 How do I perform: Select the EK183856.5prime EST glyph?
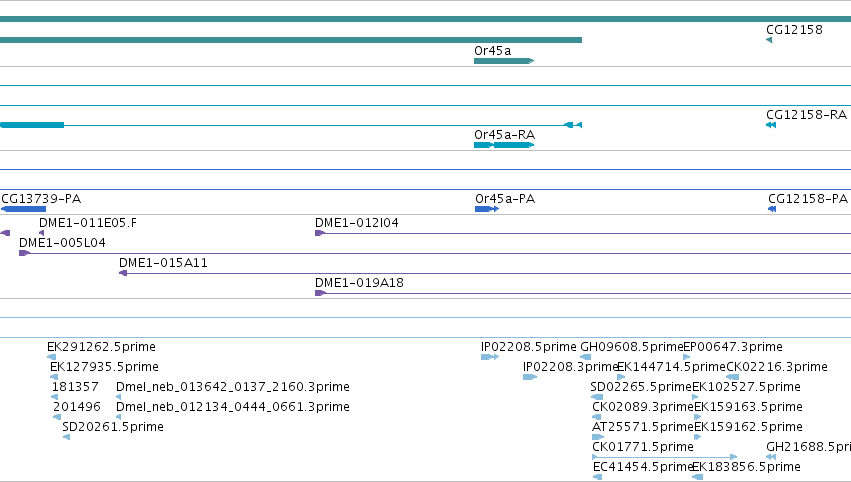click(697, 477)
